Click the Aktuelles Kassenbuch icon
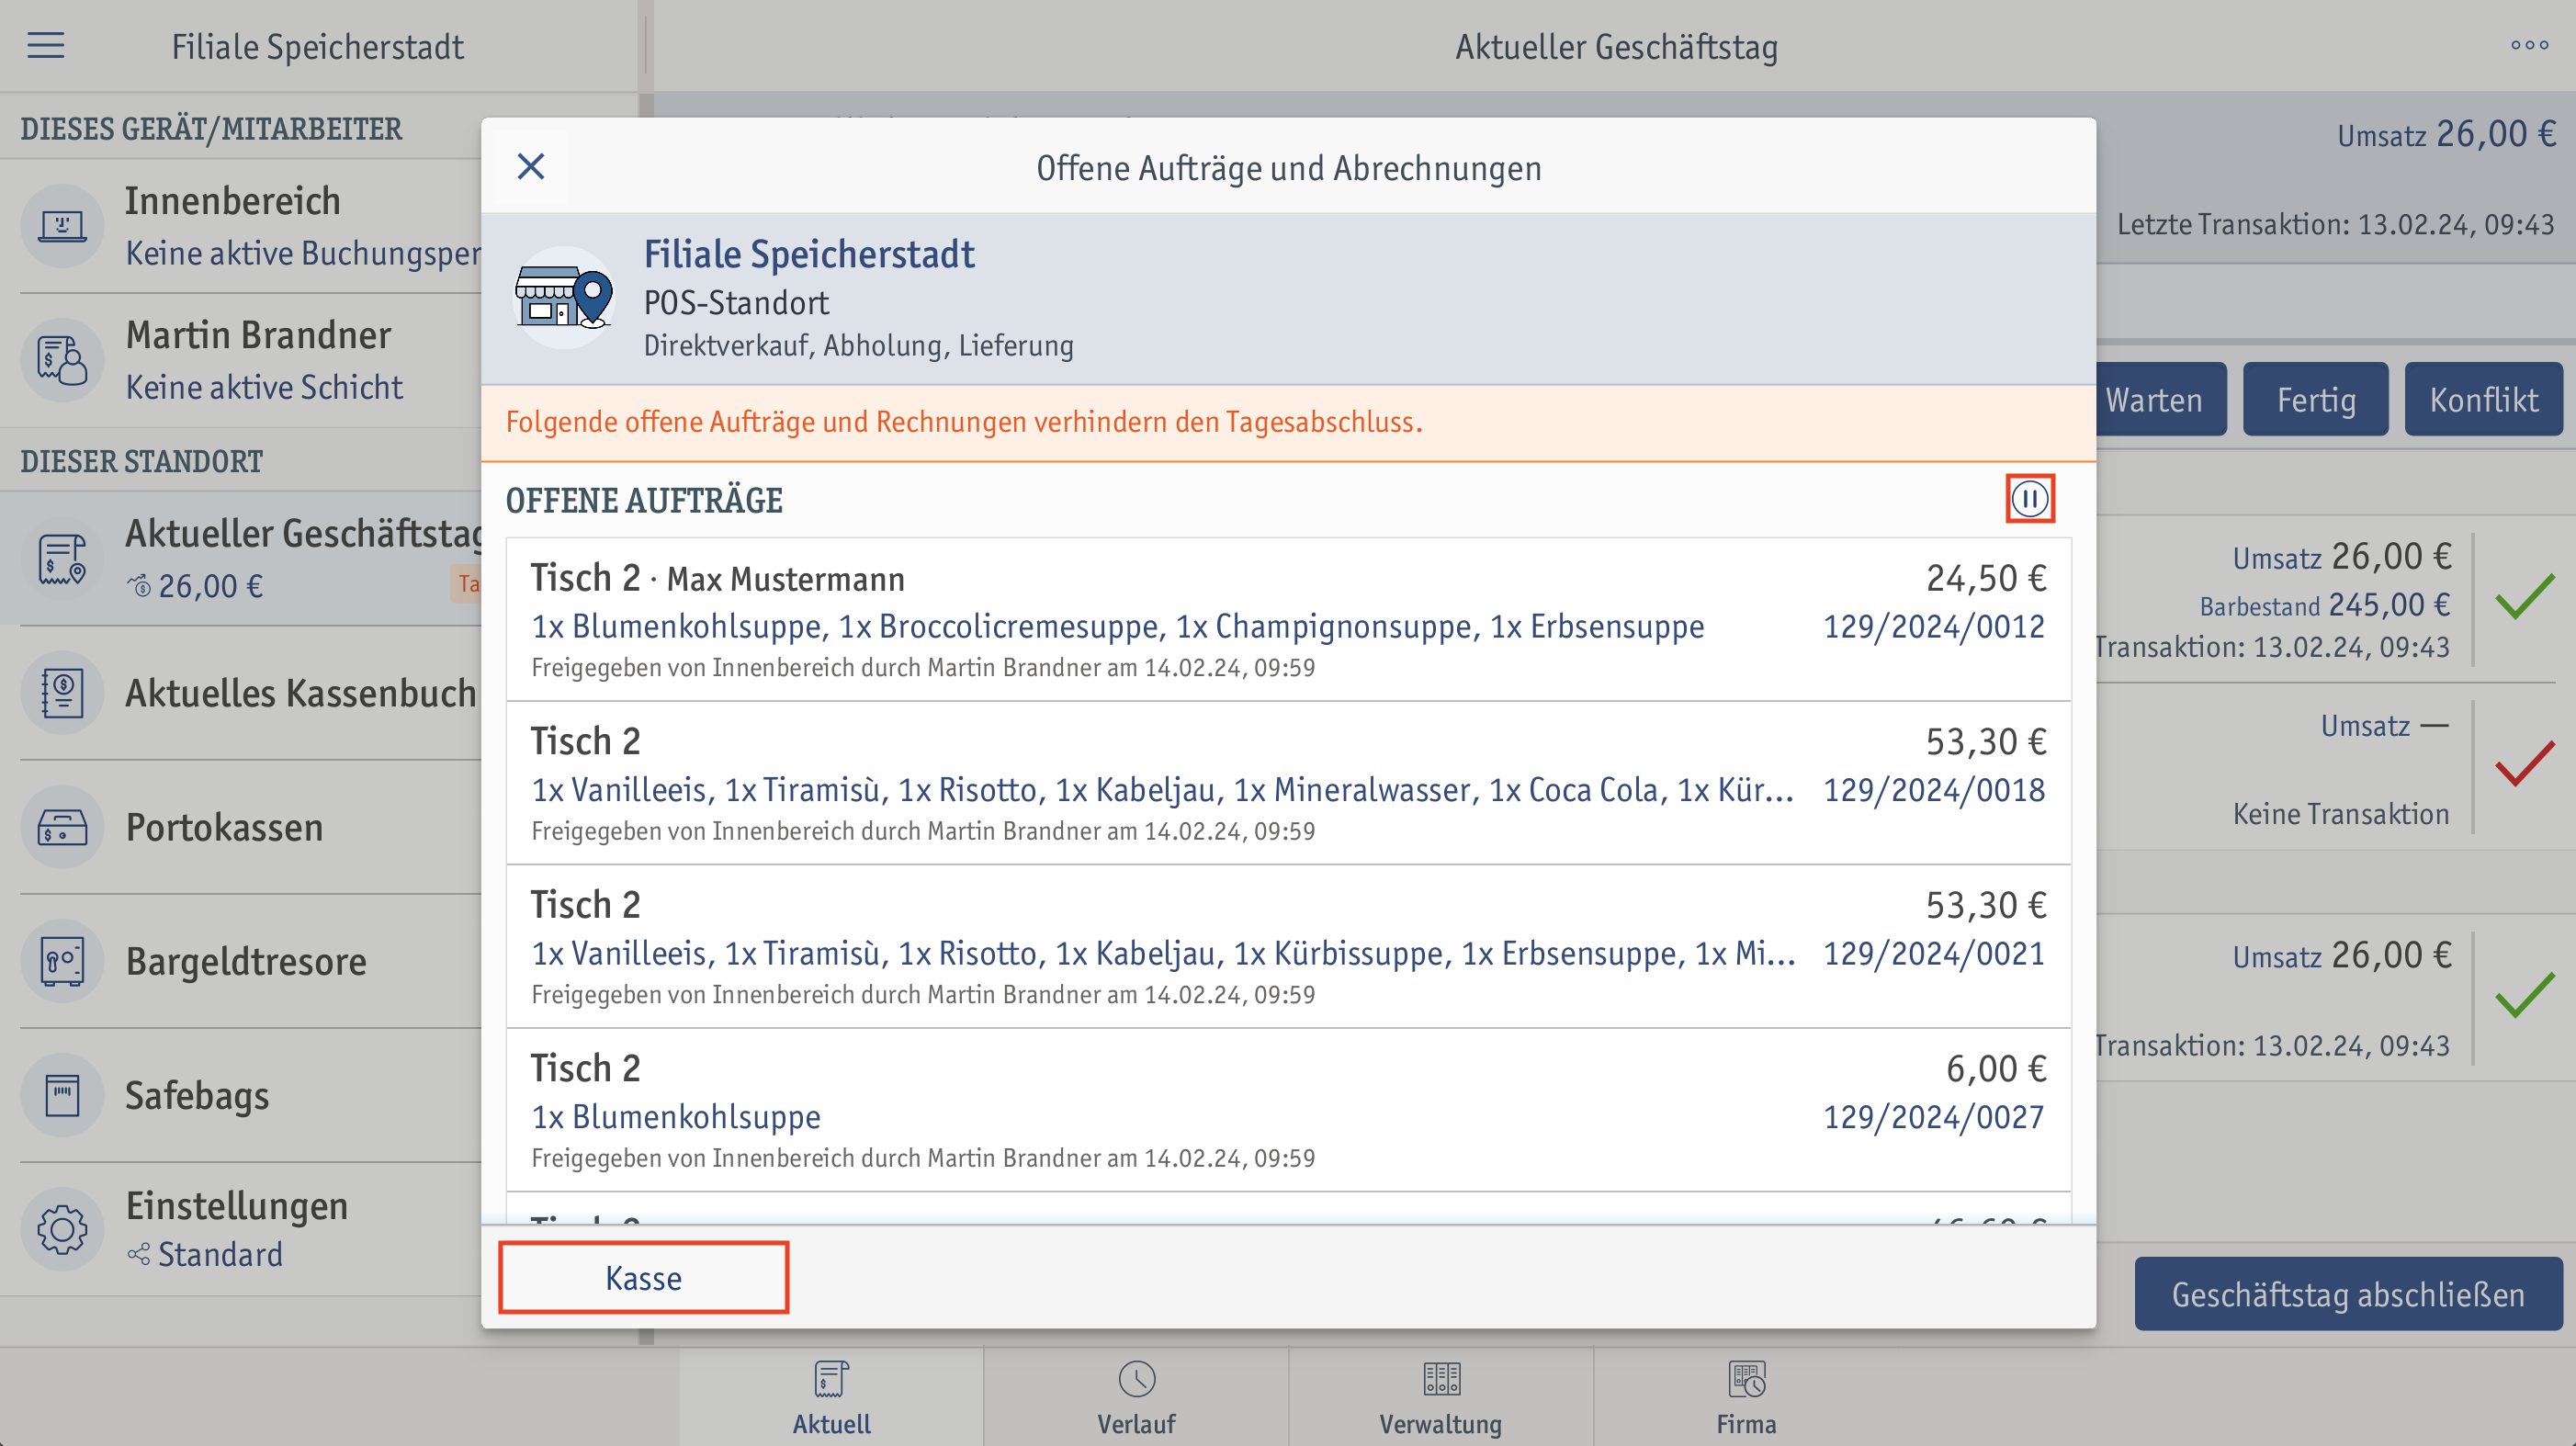Viewport: 2576px width, 1446px height. tap(63, 693)
